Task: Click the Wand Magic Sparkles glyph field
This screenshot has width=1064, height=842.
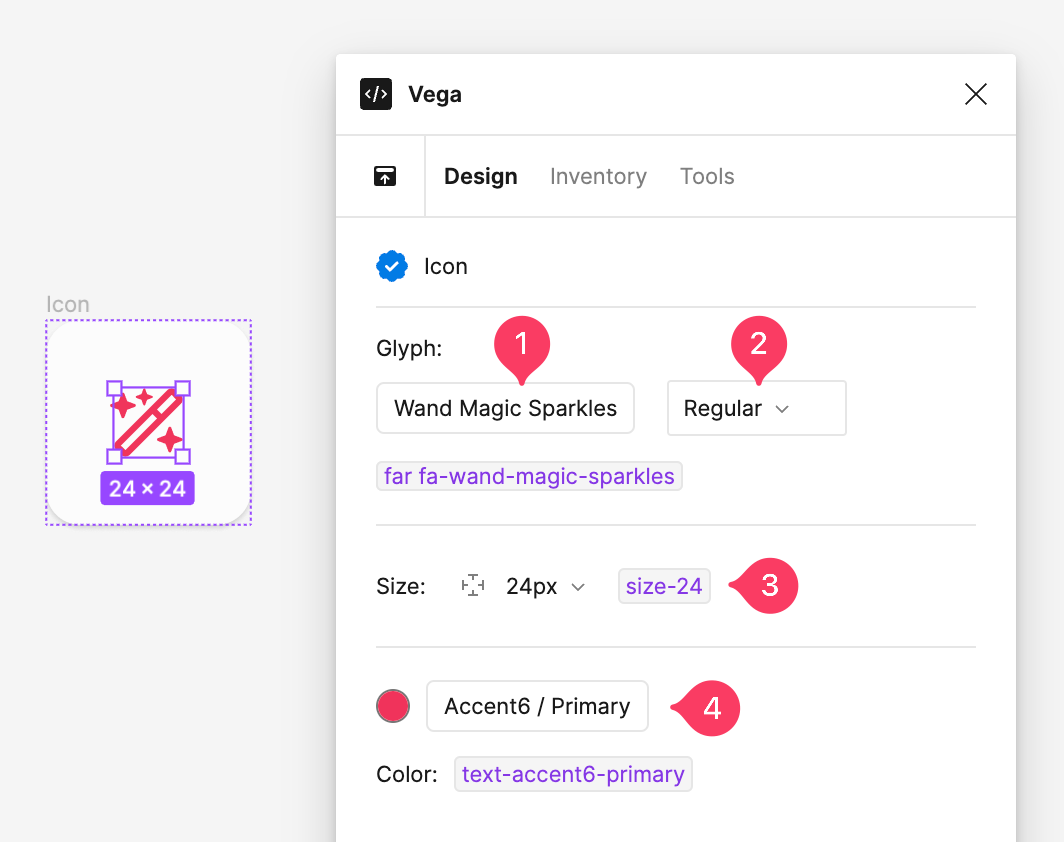Action: [x=506, y=408]
